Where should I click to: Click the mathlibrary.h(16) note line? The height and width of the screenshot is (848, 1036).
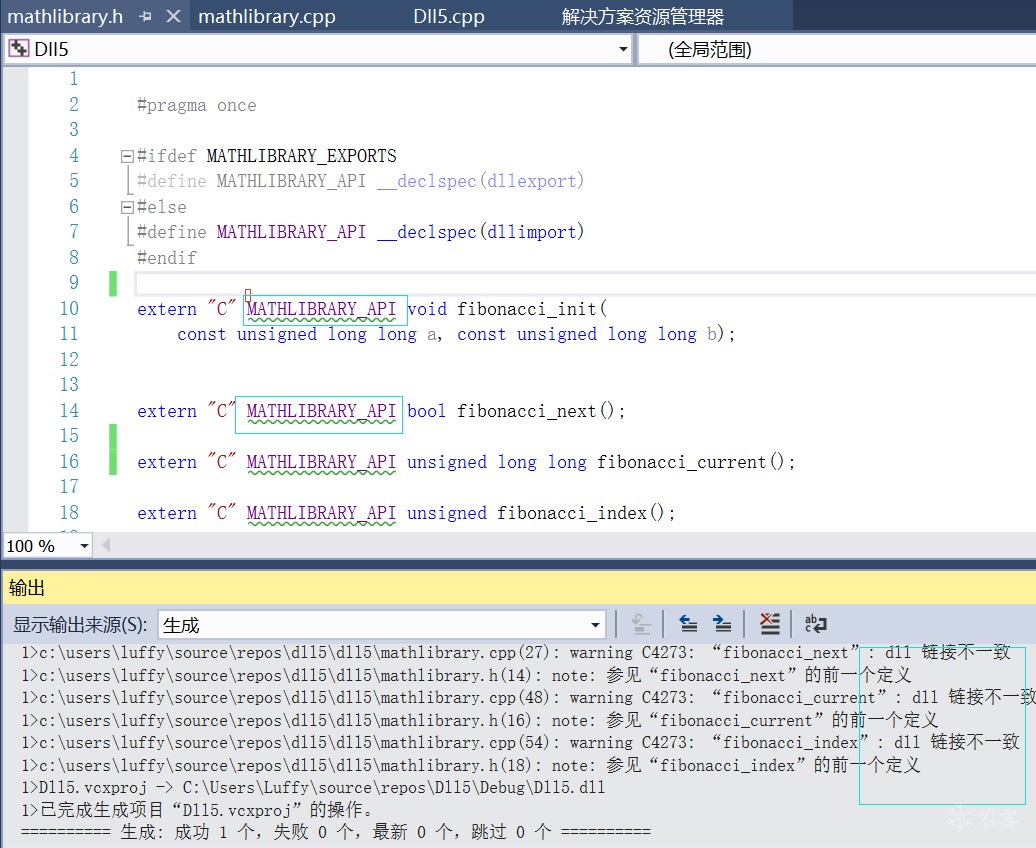(480, 720)
